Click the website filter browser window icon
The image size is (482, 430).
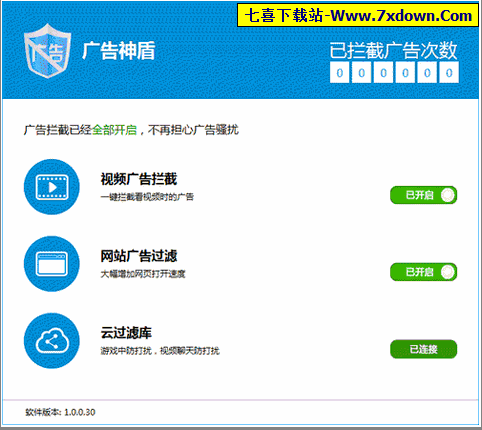(x=52, y=264)
